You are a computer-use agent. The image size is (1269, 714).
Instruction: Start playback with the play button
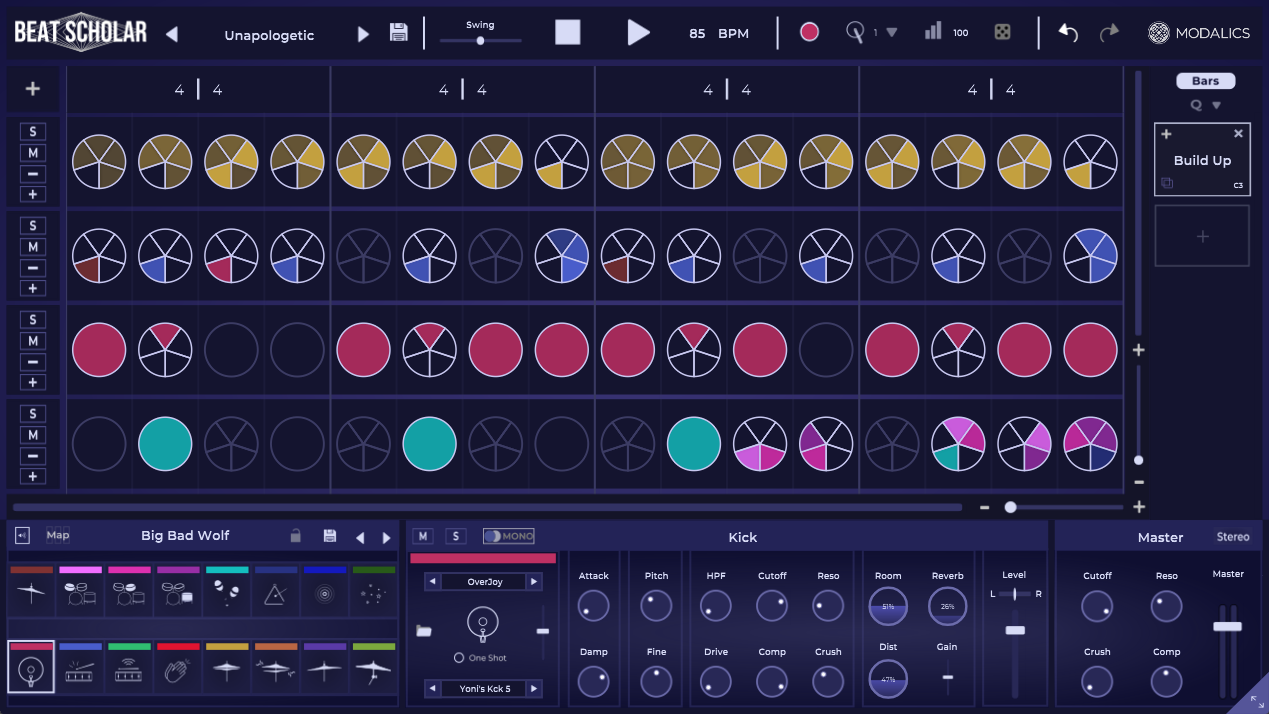638,32
